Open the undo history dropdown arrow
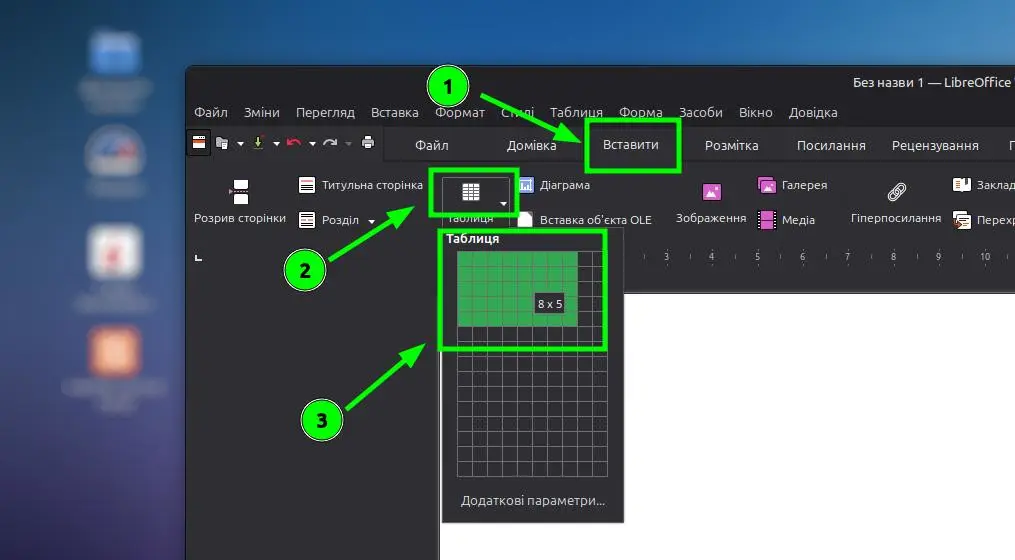The image size is (1015, 560). pos(312,144)
